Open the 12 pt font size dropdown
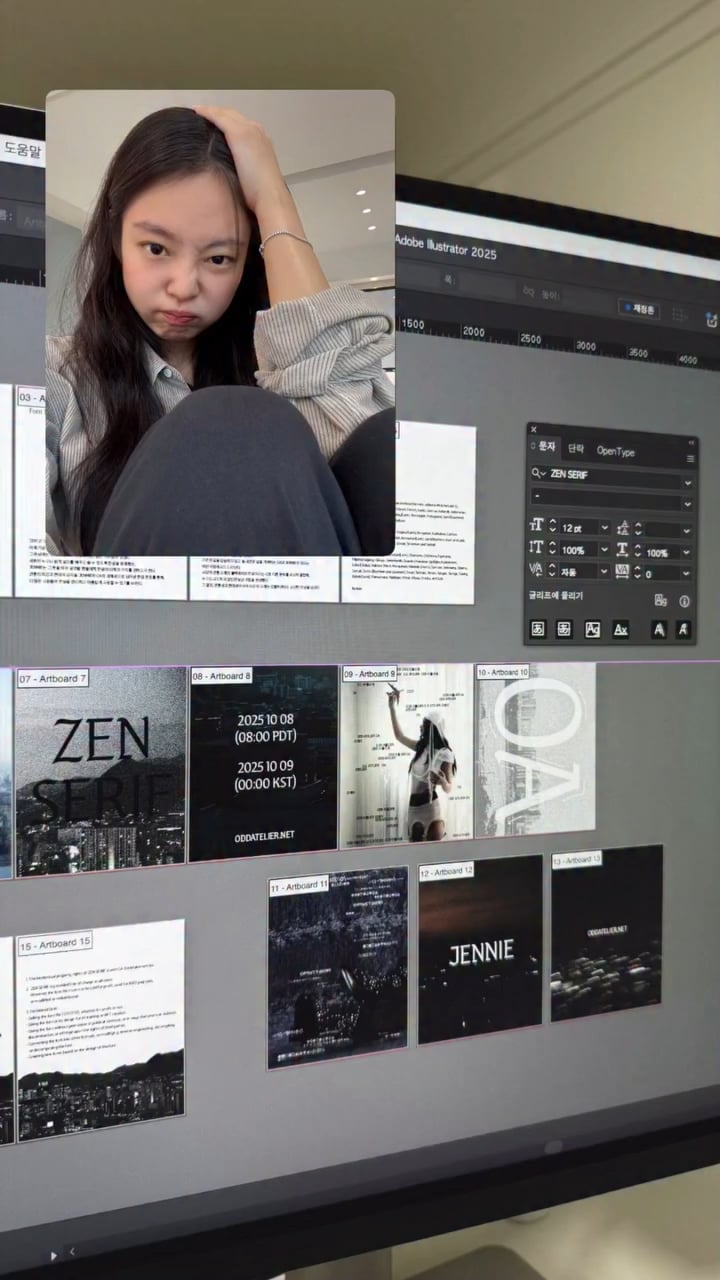Image resolution: width=720 pixels, height=1280 pixels. pos(604,527)
